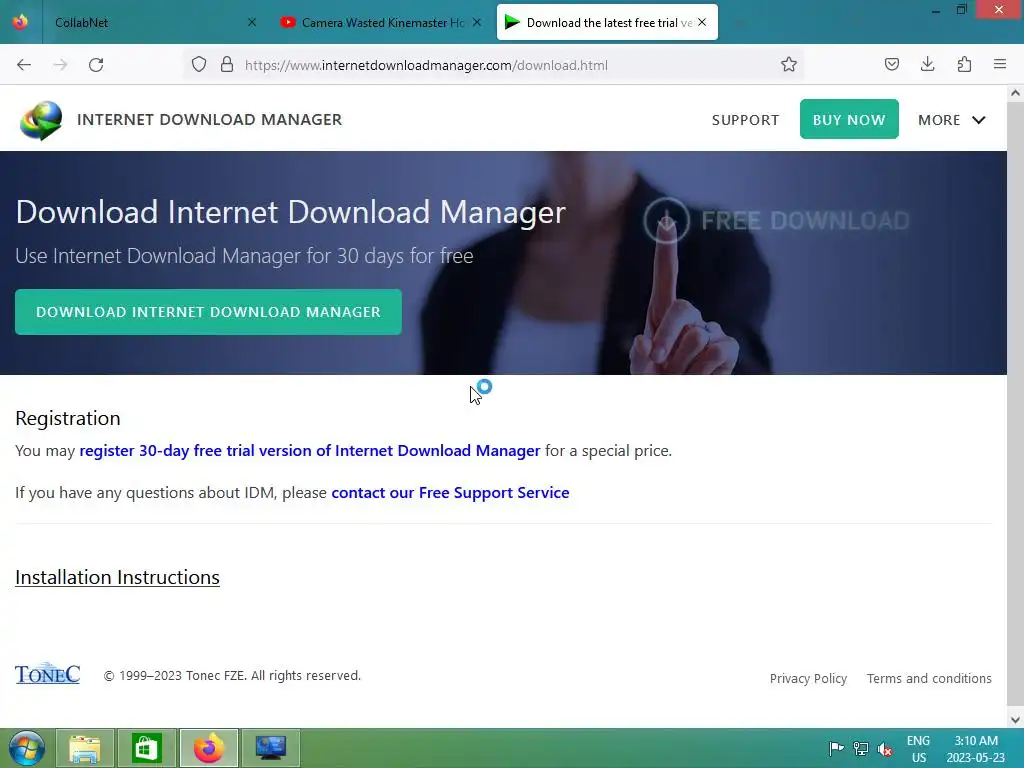Screen dimensions: 1024x768
Task: Click the forward navigation arrow
Action: point(60,65)
